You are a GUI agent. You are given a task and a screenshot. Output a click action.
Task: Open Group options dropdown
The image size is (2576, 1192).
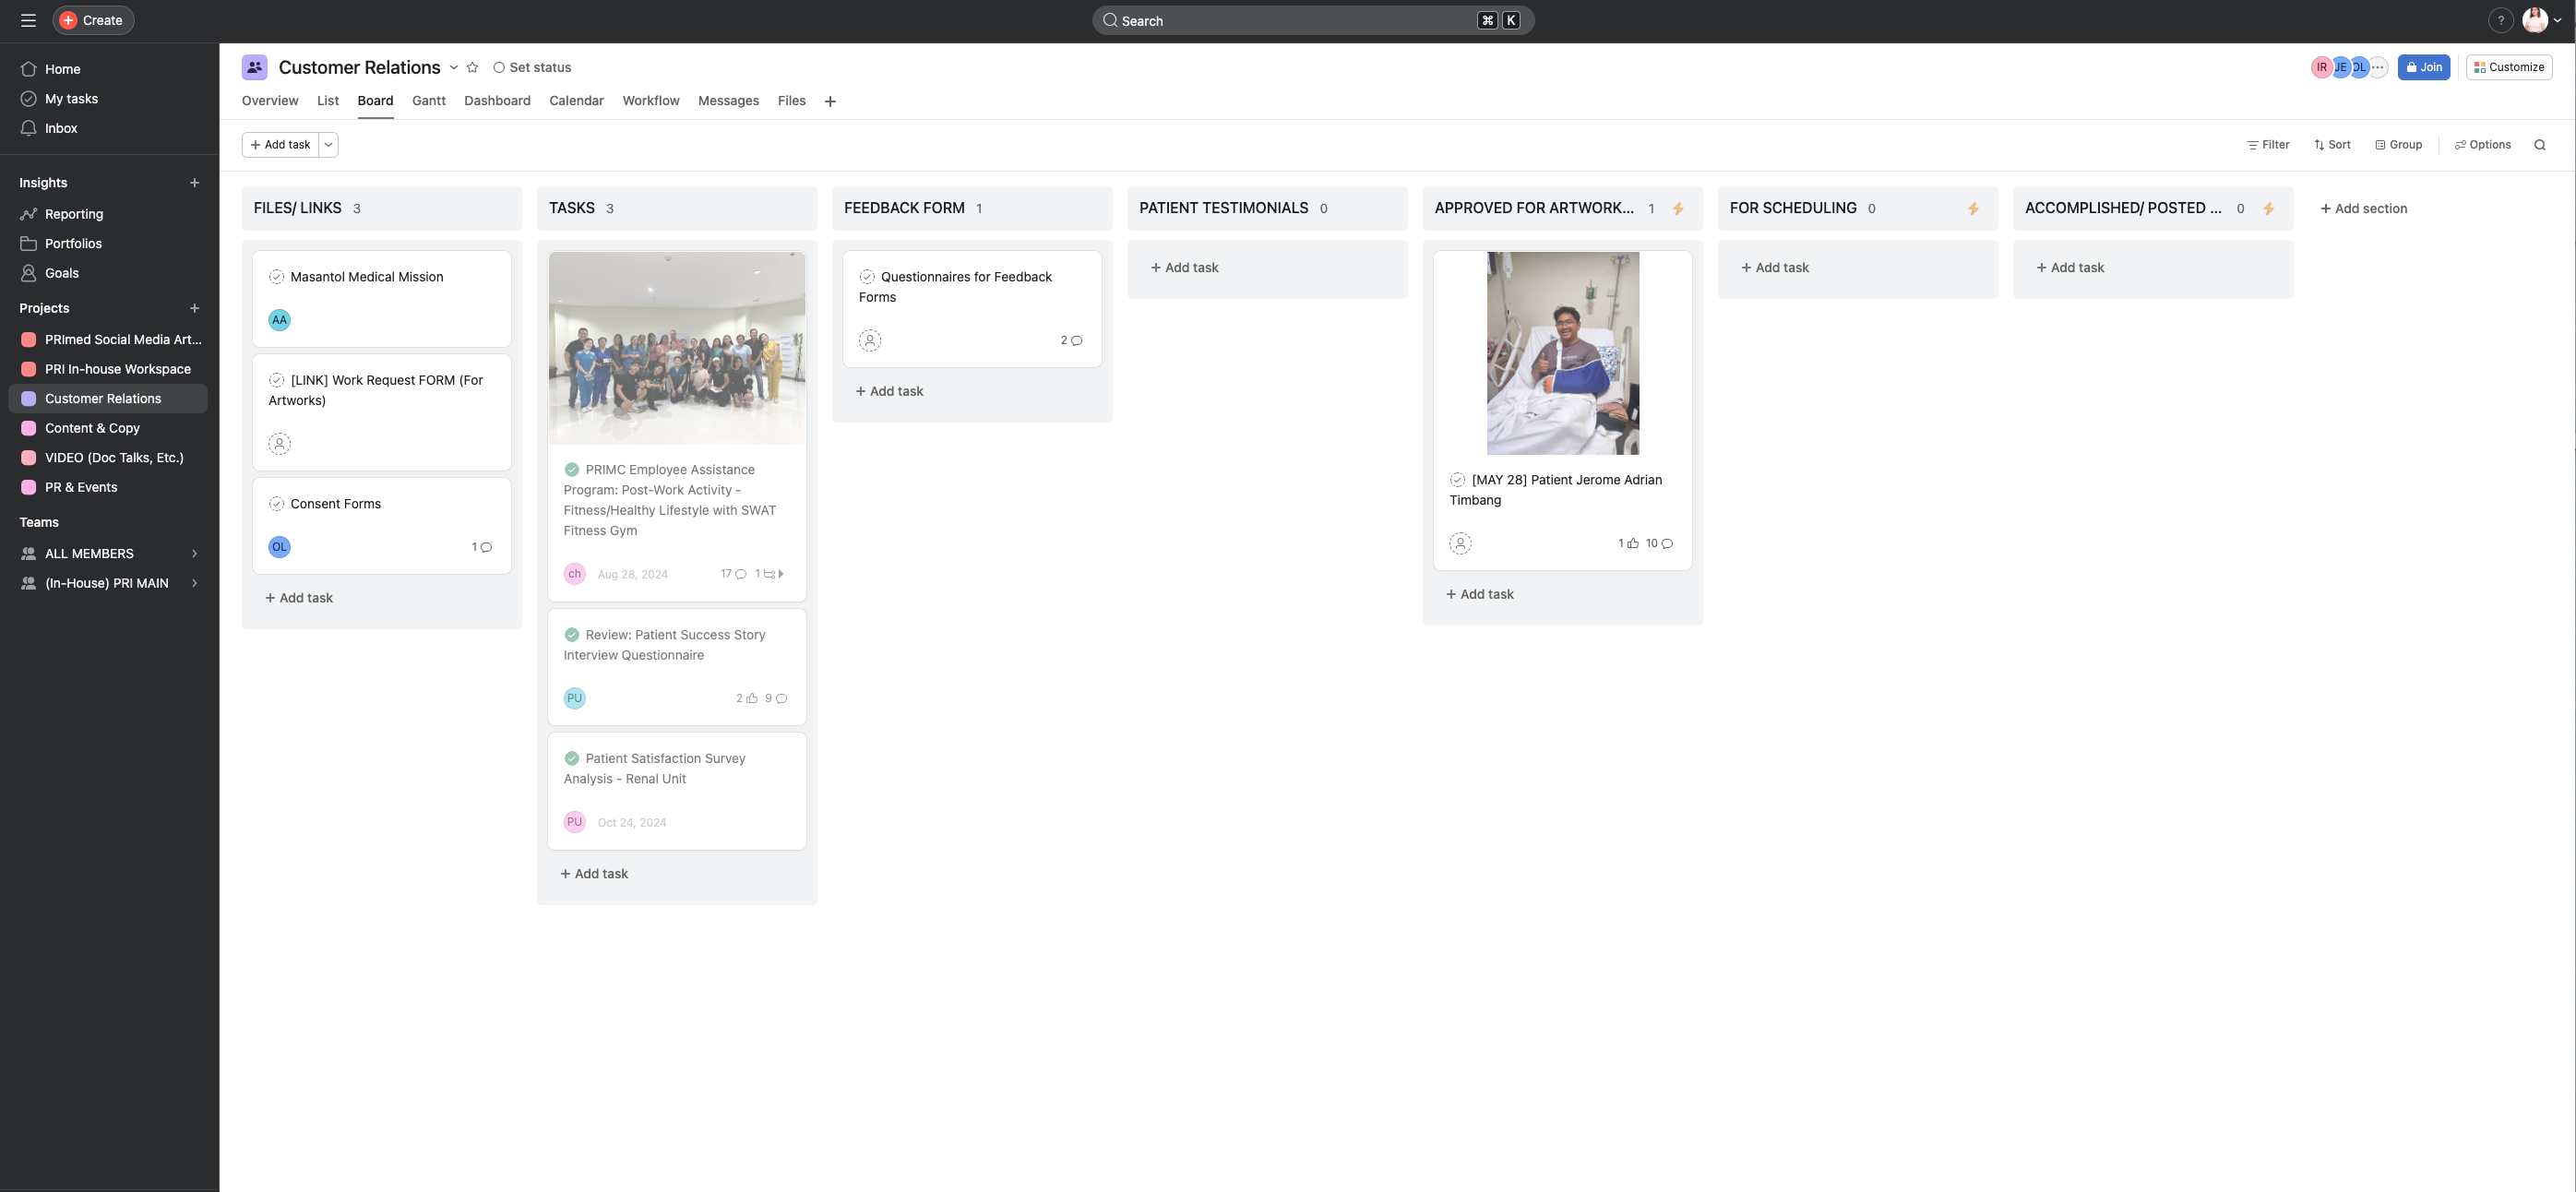(x=2398, y=145)
